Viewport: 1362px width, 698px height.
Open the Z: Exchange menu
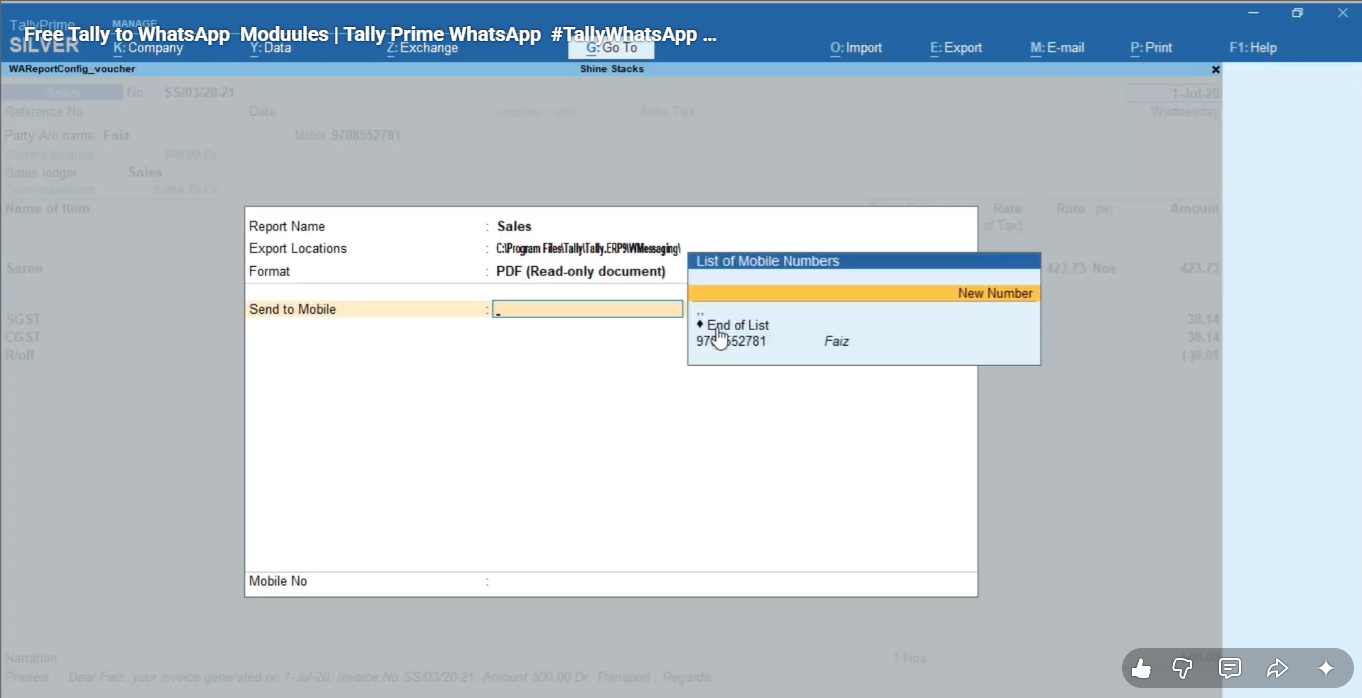422,48
